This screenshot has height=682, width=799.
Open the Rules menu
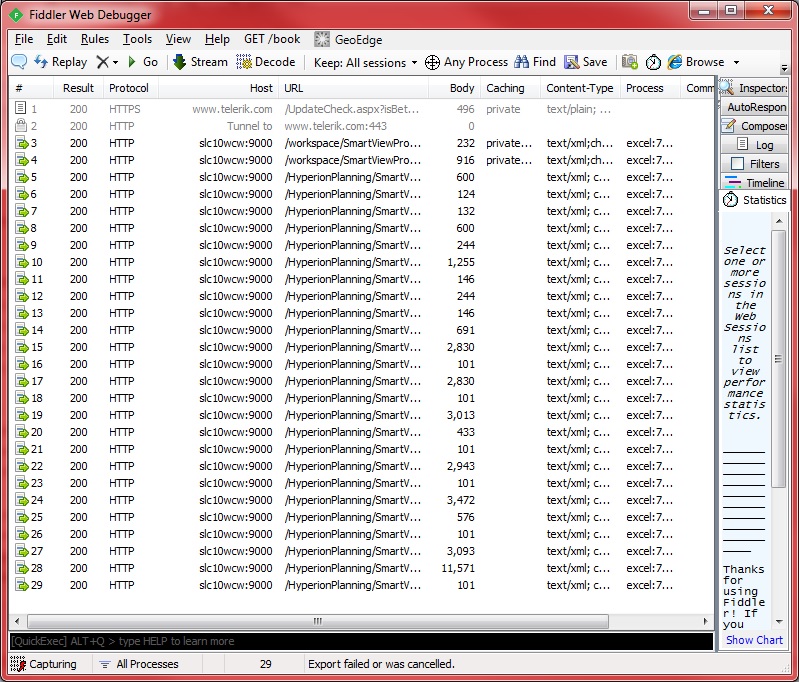pyautogui.click(x=95, y=39)
